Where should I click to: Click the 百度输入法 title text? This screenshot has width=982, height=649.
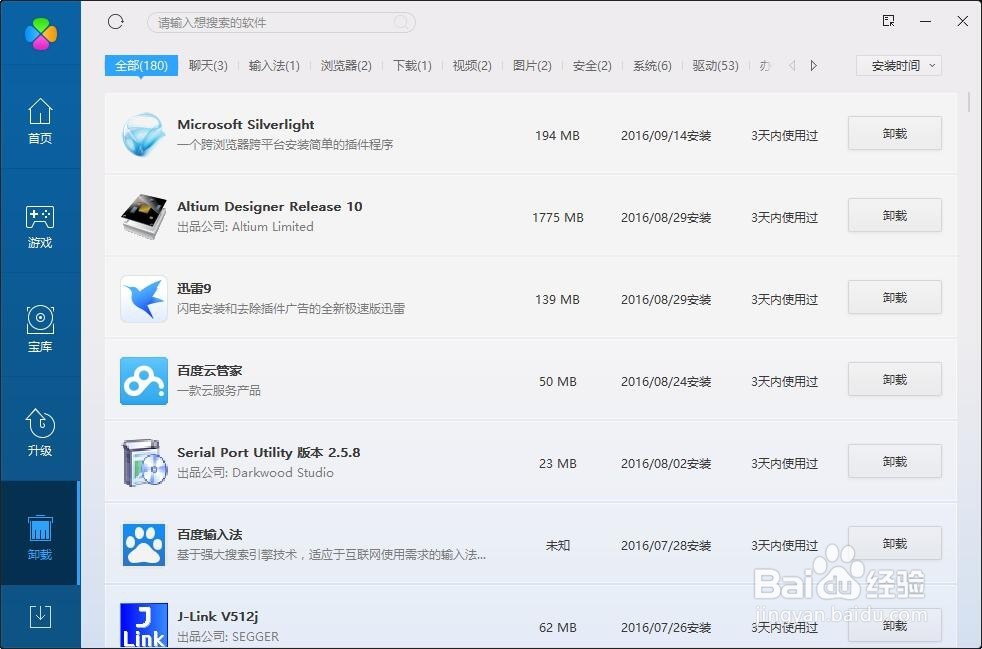click(x=209, y=535)
